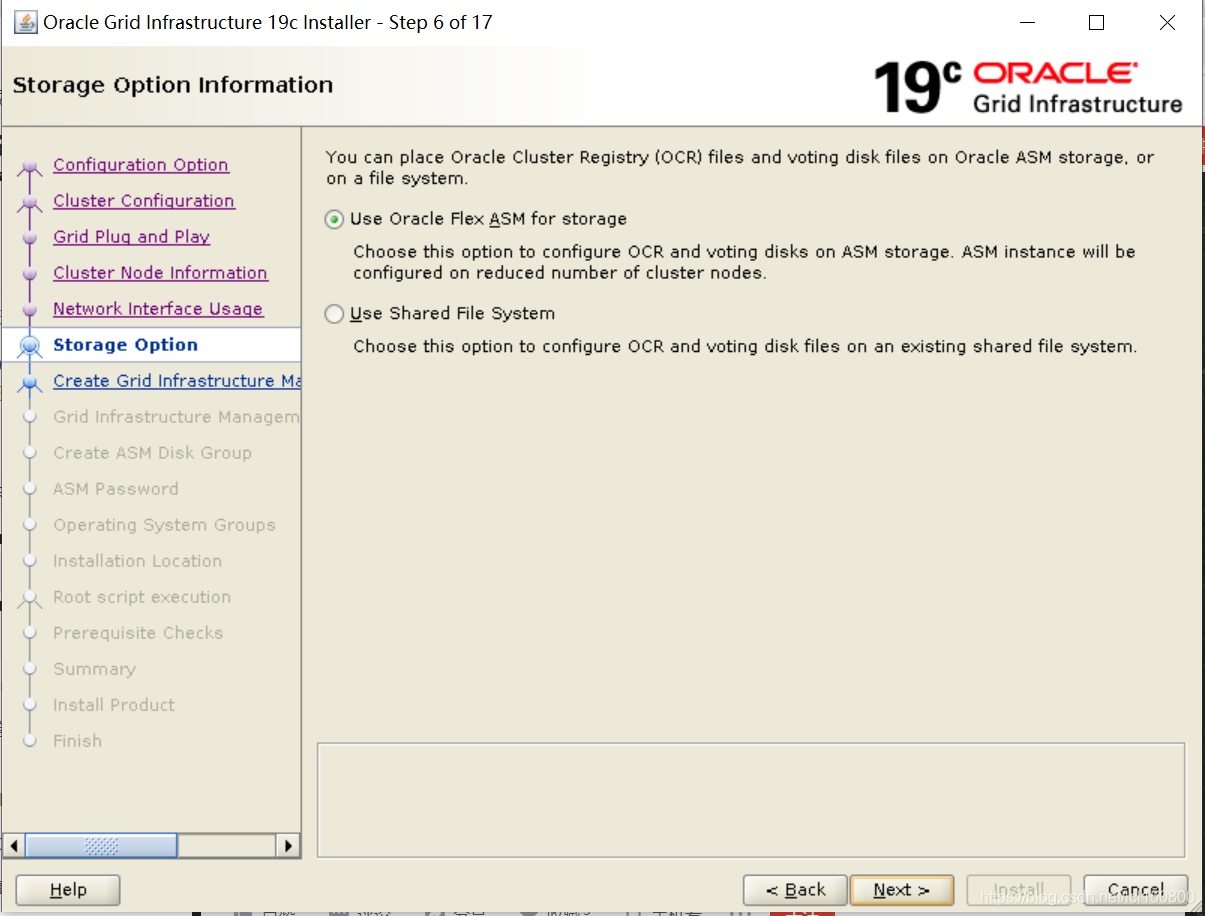Select the current Storage Option step
This screenshot has width=1205, height=916.
coord(126,345)
